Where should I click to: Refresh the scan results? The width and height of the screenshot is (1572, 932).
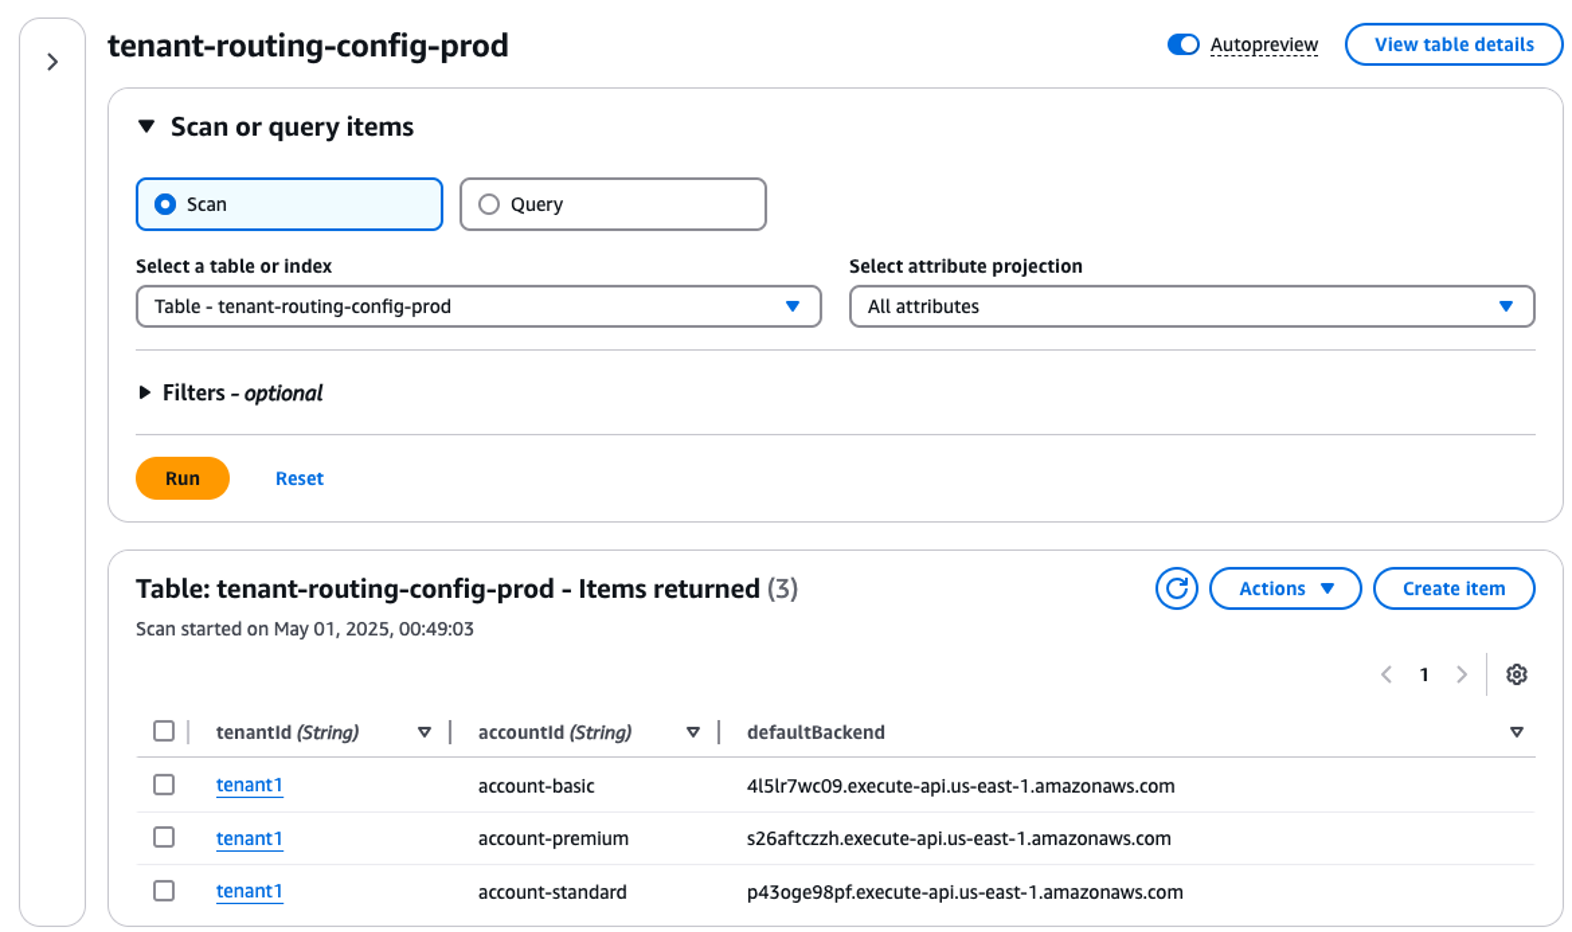click(1177, 588)
